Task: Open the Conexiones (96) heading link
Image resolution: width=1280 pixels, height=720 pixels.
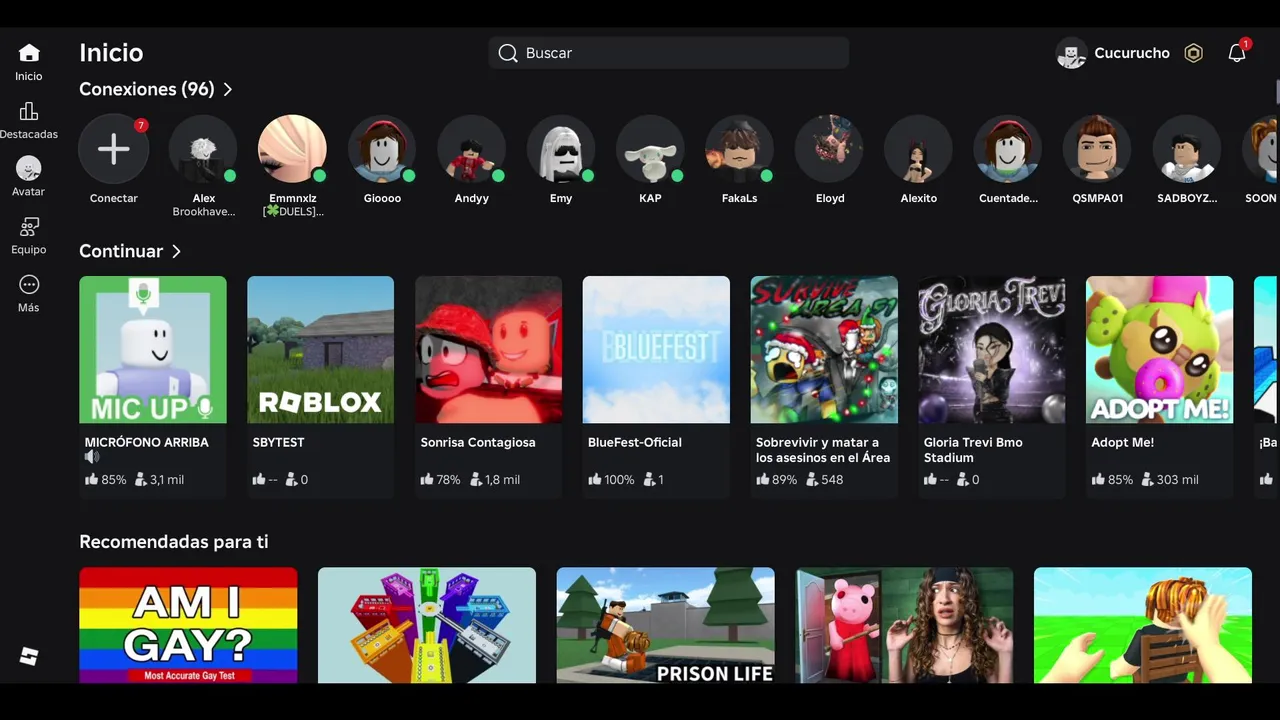Action: pyautogui.click(x=147, y=89)
